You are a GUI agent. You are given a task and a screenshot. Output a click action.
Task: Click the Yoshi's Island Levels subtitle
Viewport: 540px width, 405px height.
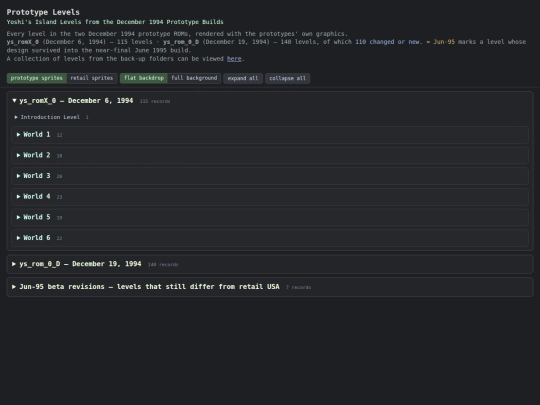point(115,22)
